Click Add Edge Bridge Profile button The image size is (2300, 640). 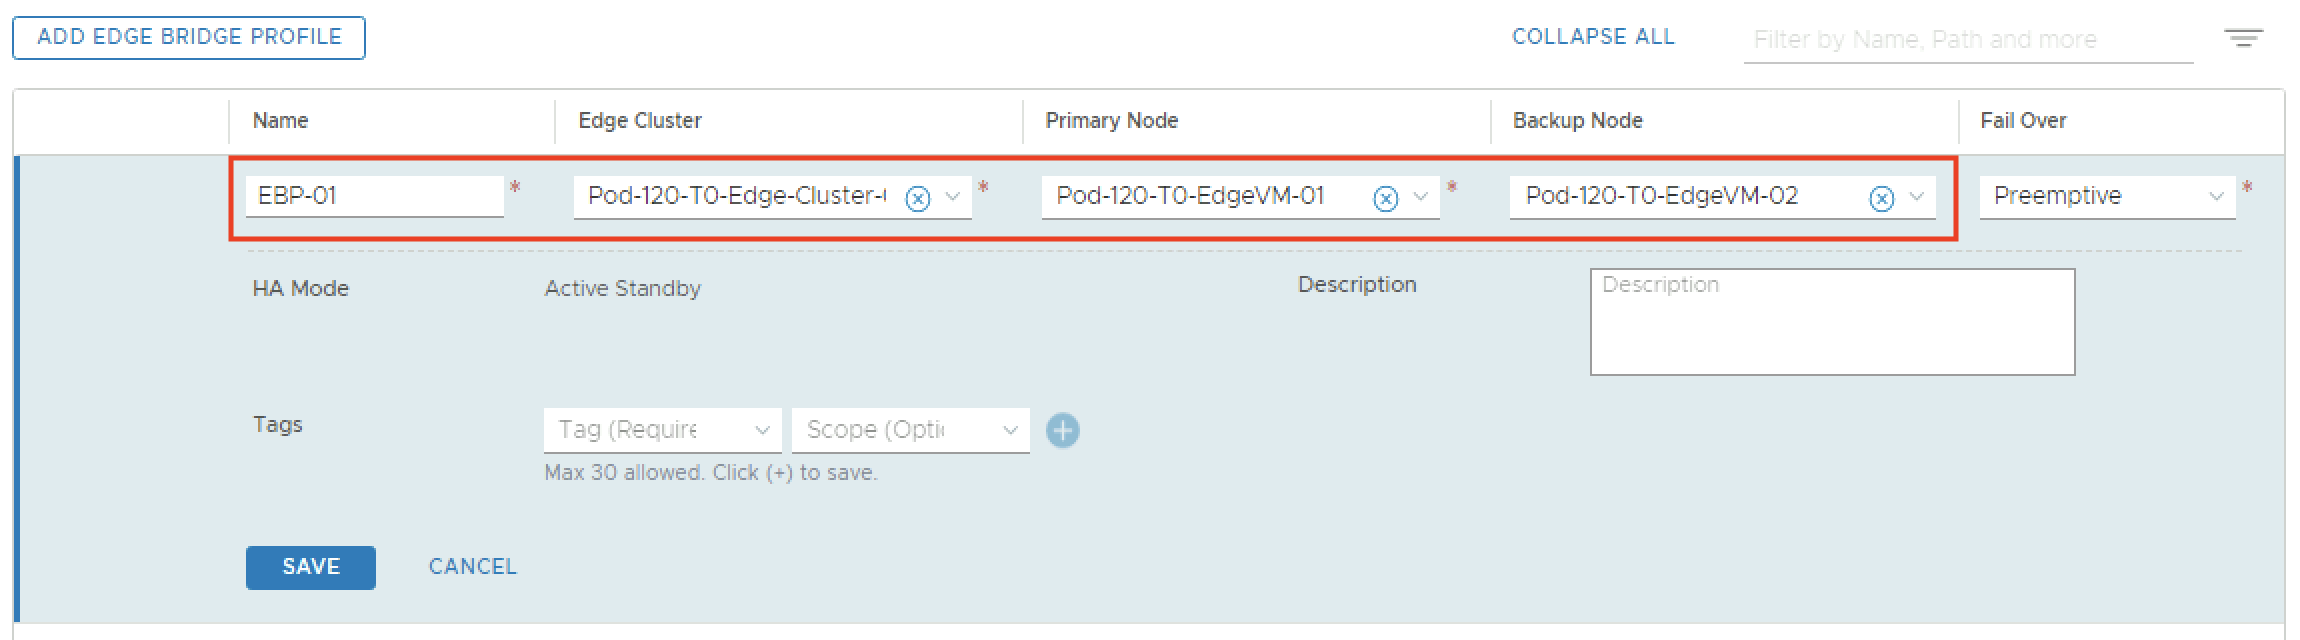[189, 38]
